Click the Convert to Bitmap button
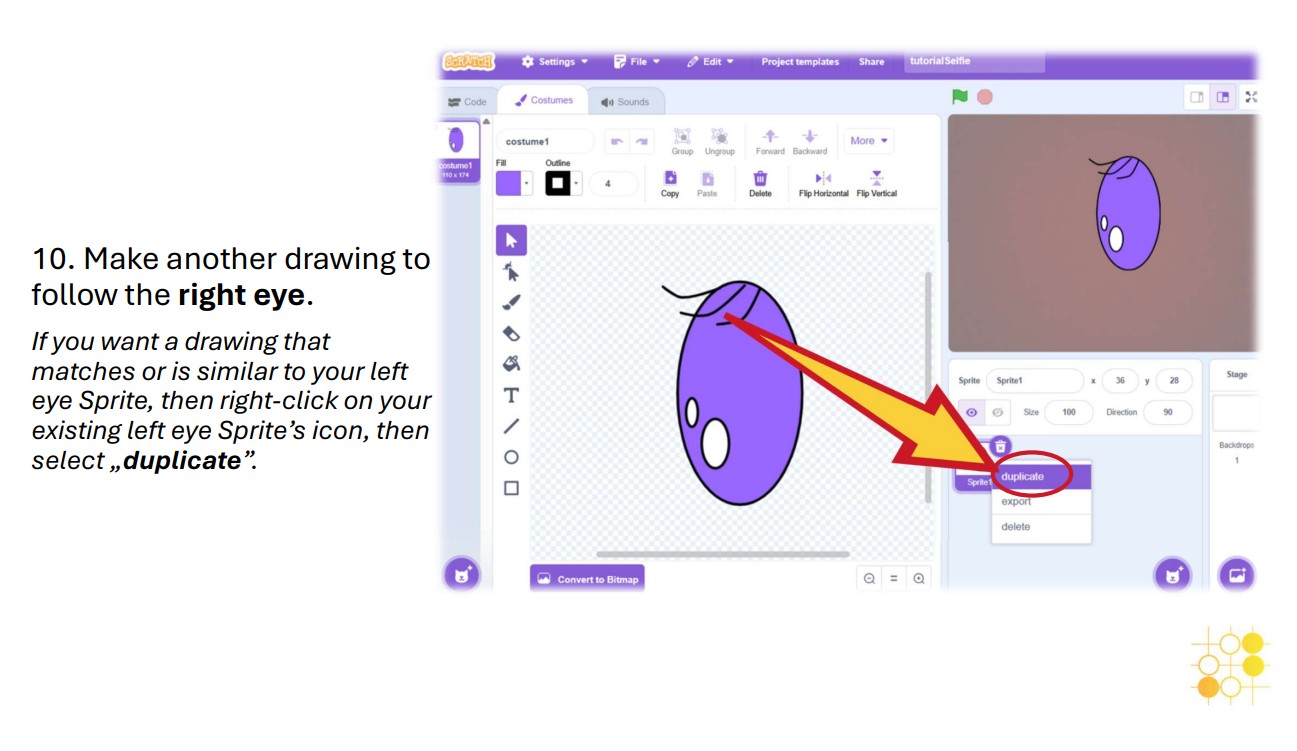Screen dimensions: 1297x751 pyautogui.click(x=588, y=578)
